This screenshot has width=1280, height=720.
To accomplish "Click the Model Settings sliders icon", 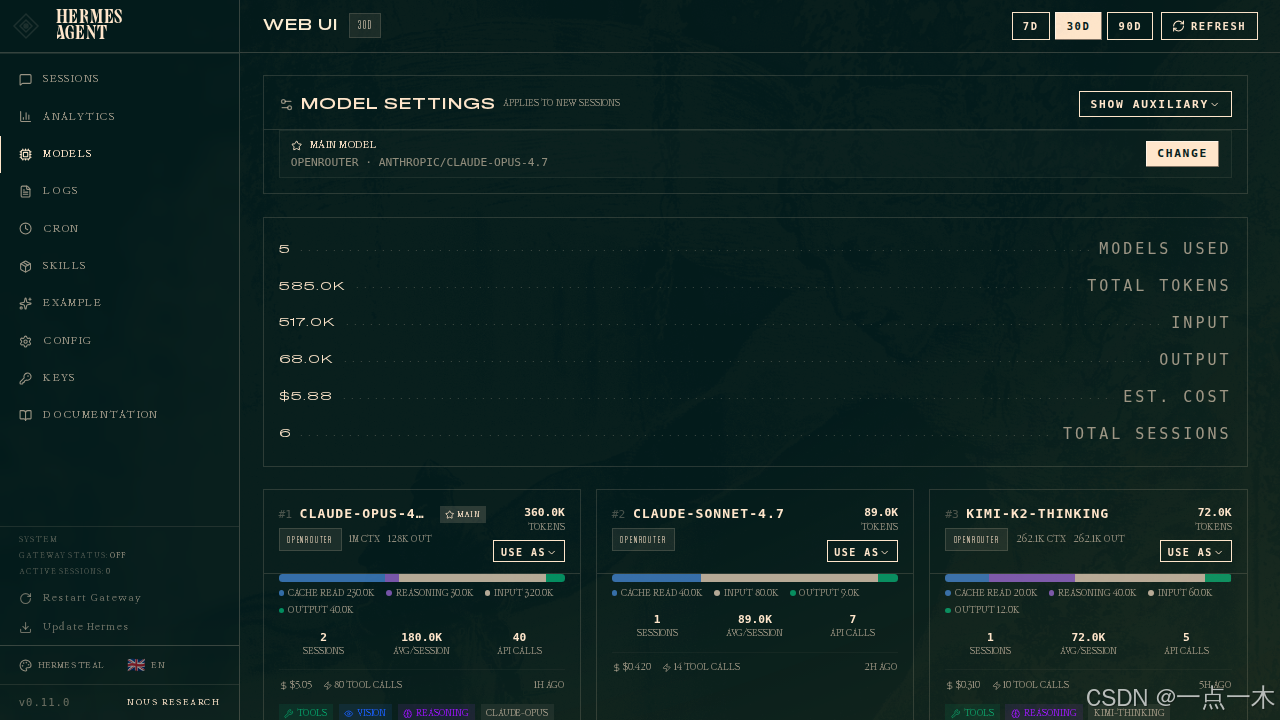I will click(x=286, y=104).
